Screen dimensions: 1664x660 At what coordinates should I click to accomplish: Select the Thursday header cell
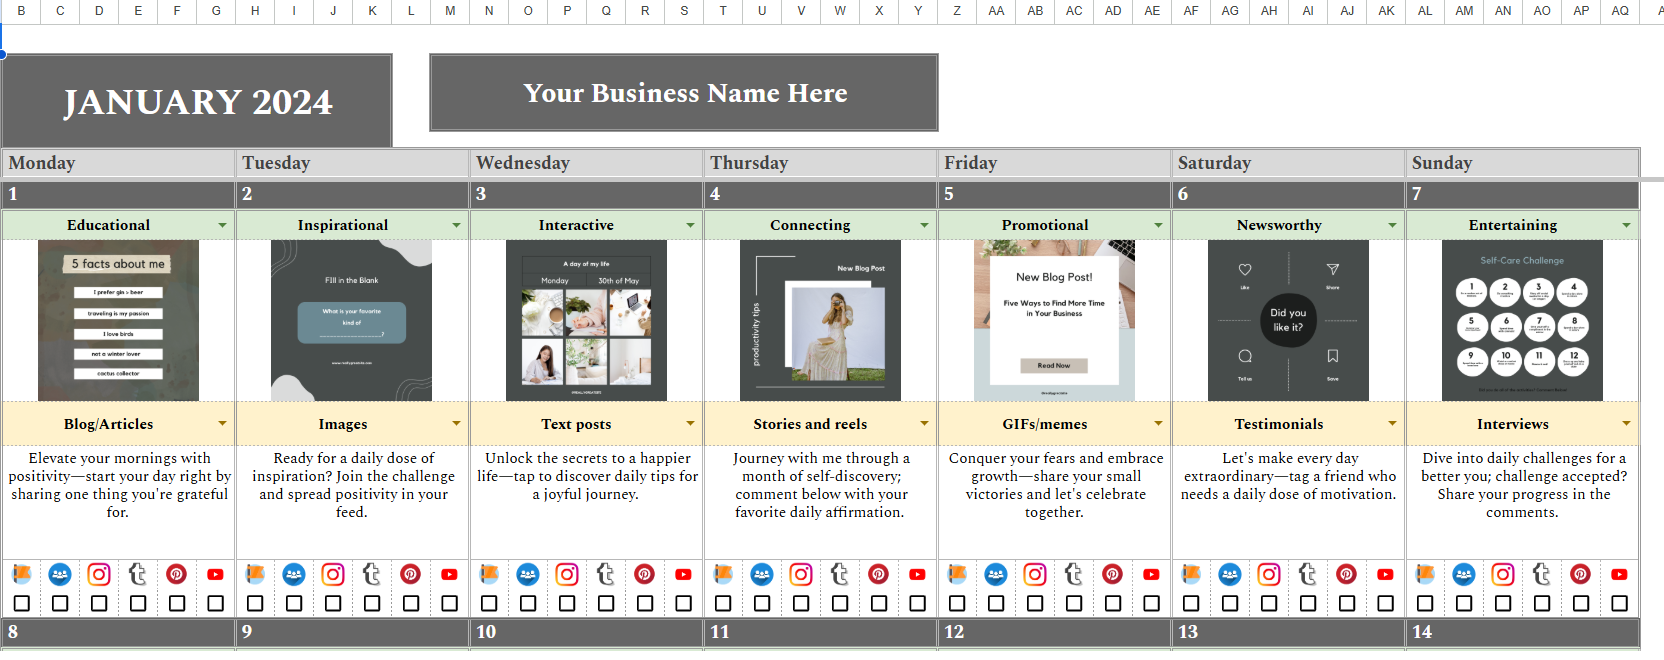[820, 163]
